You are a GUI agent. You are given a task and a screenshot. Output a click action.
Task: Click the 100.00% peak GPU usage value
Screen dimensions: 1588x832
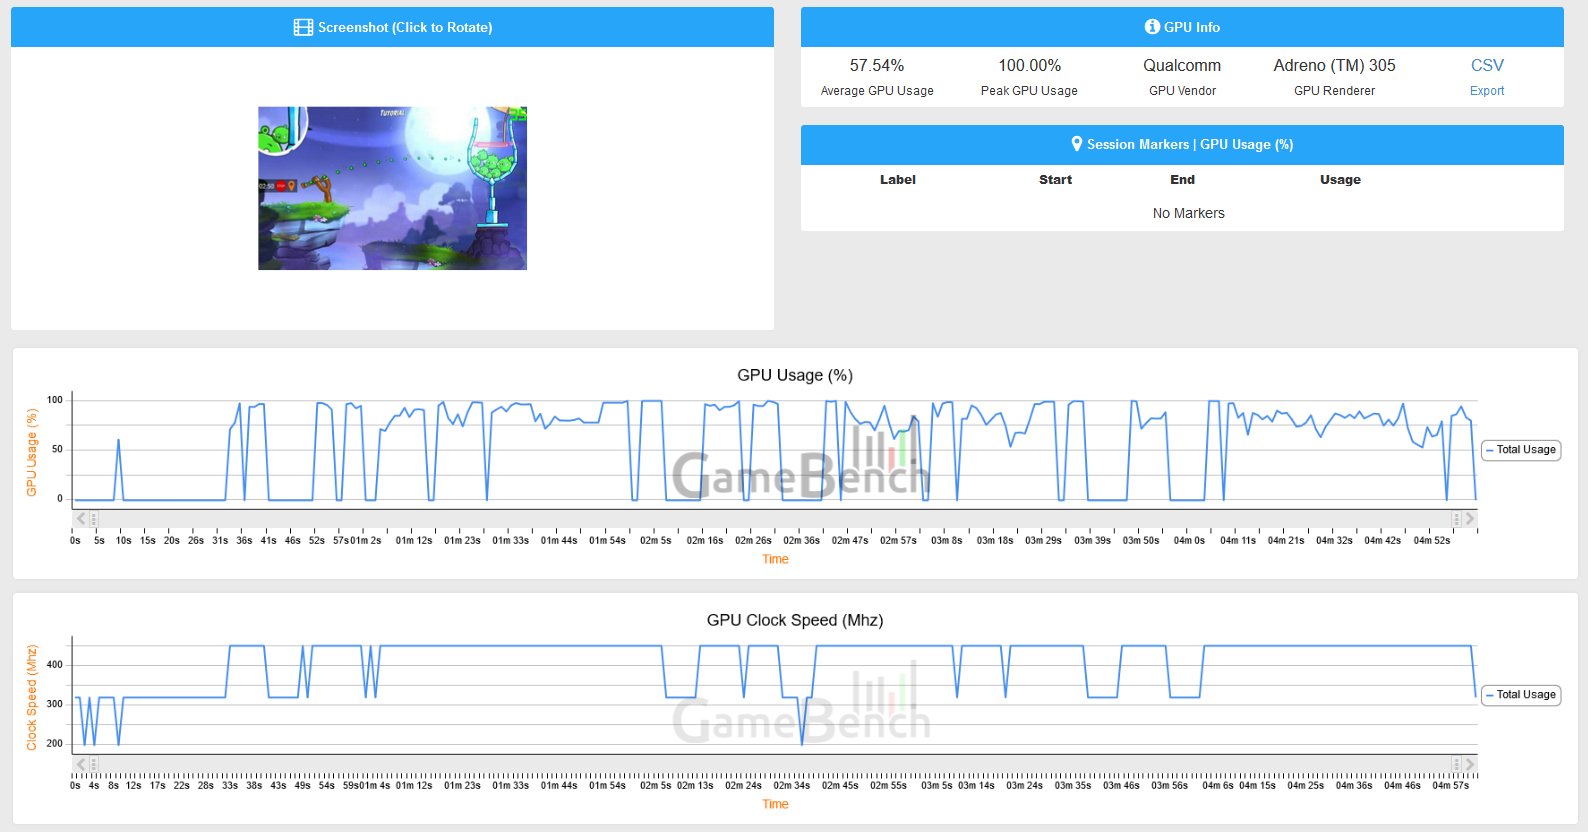tap(1029, 65)
